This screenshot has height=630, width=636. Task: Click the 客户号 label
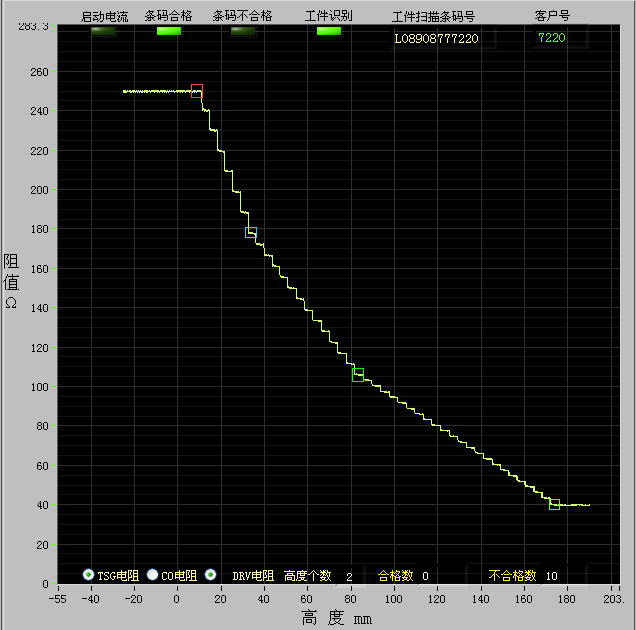coord(552,16)
